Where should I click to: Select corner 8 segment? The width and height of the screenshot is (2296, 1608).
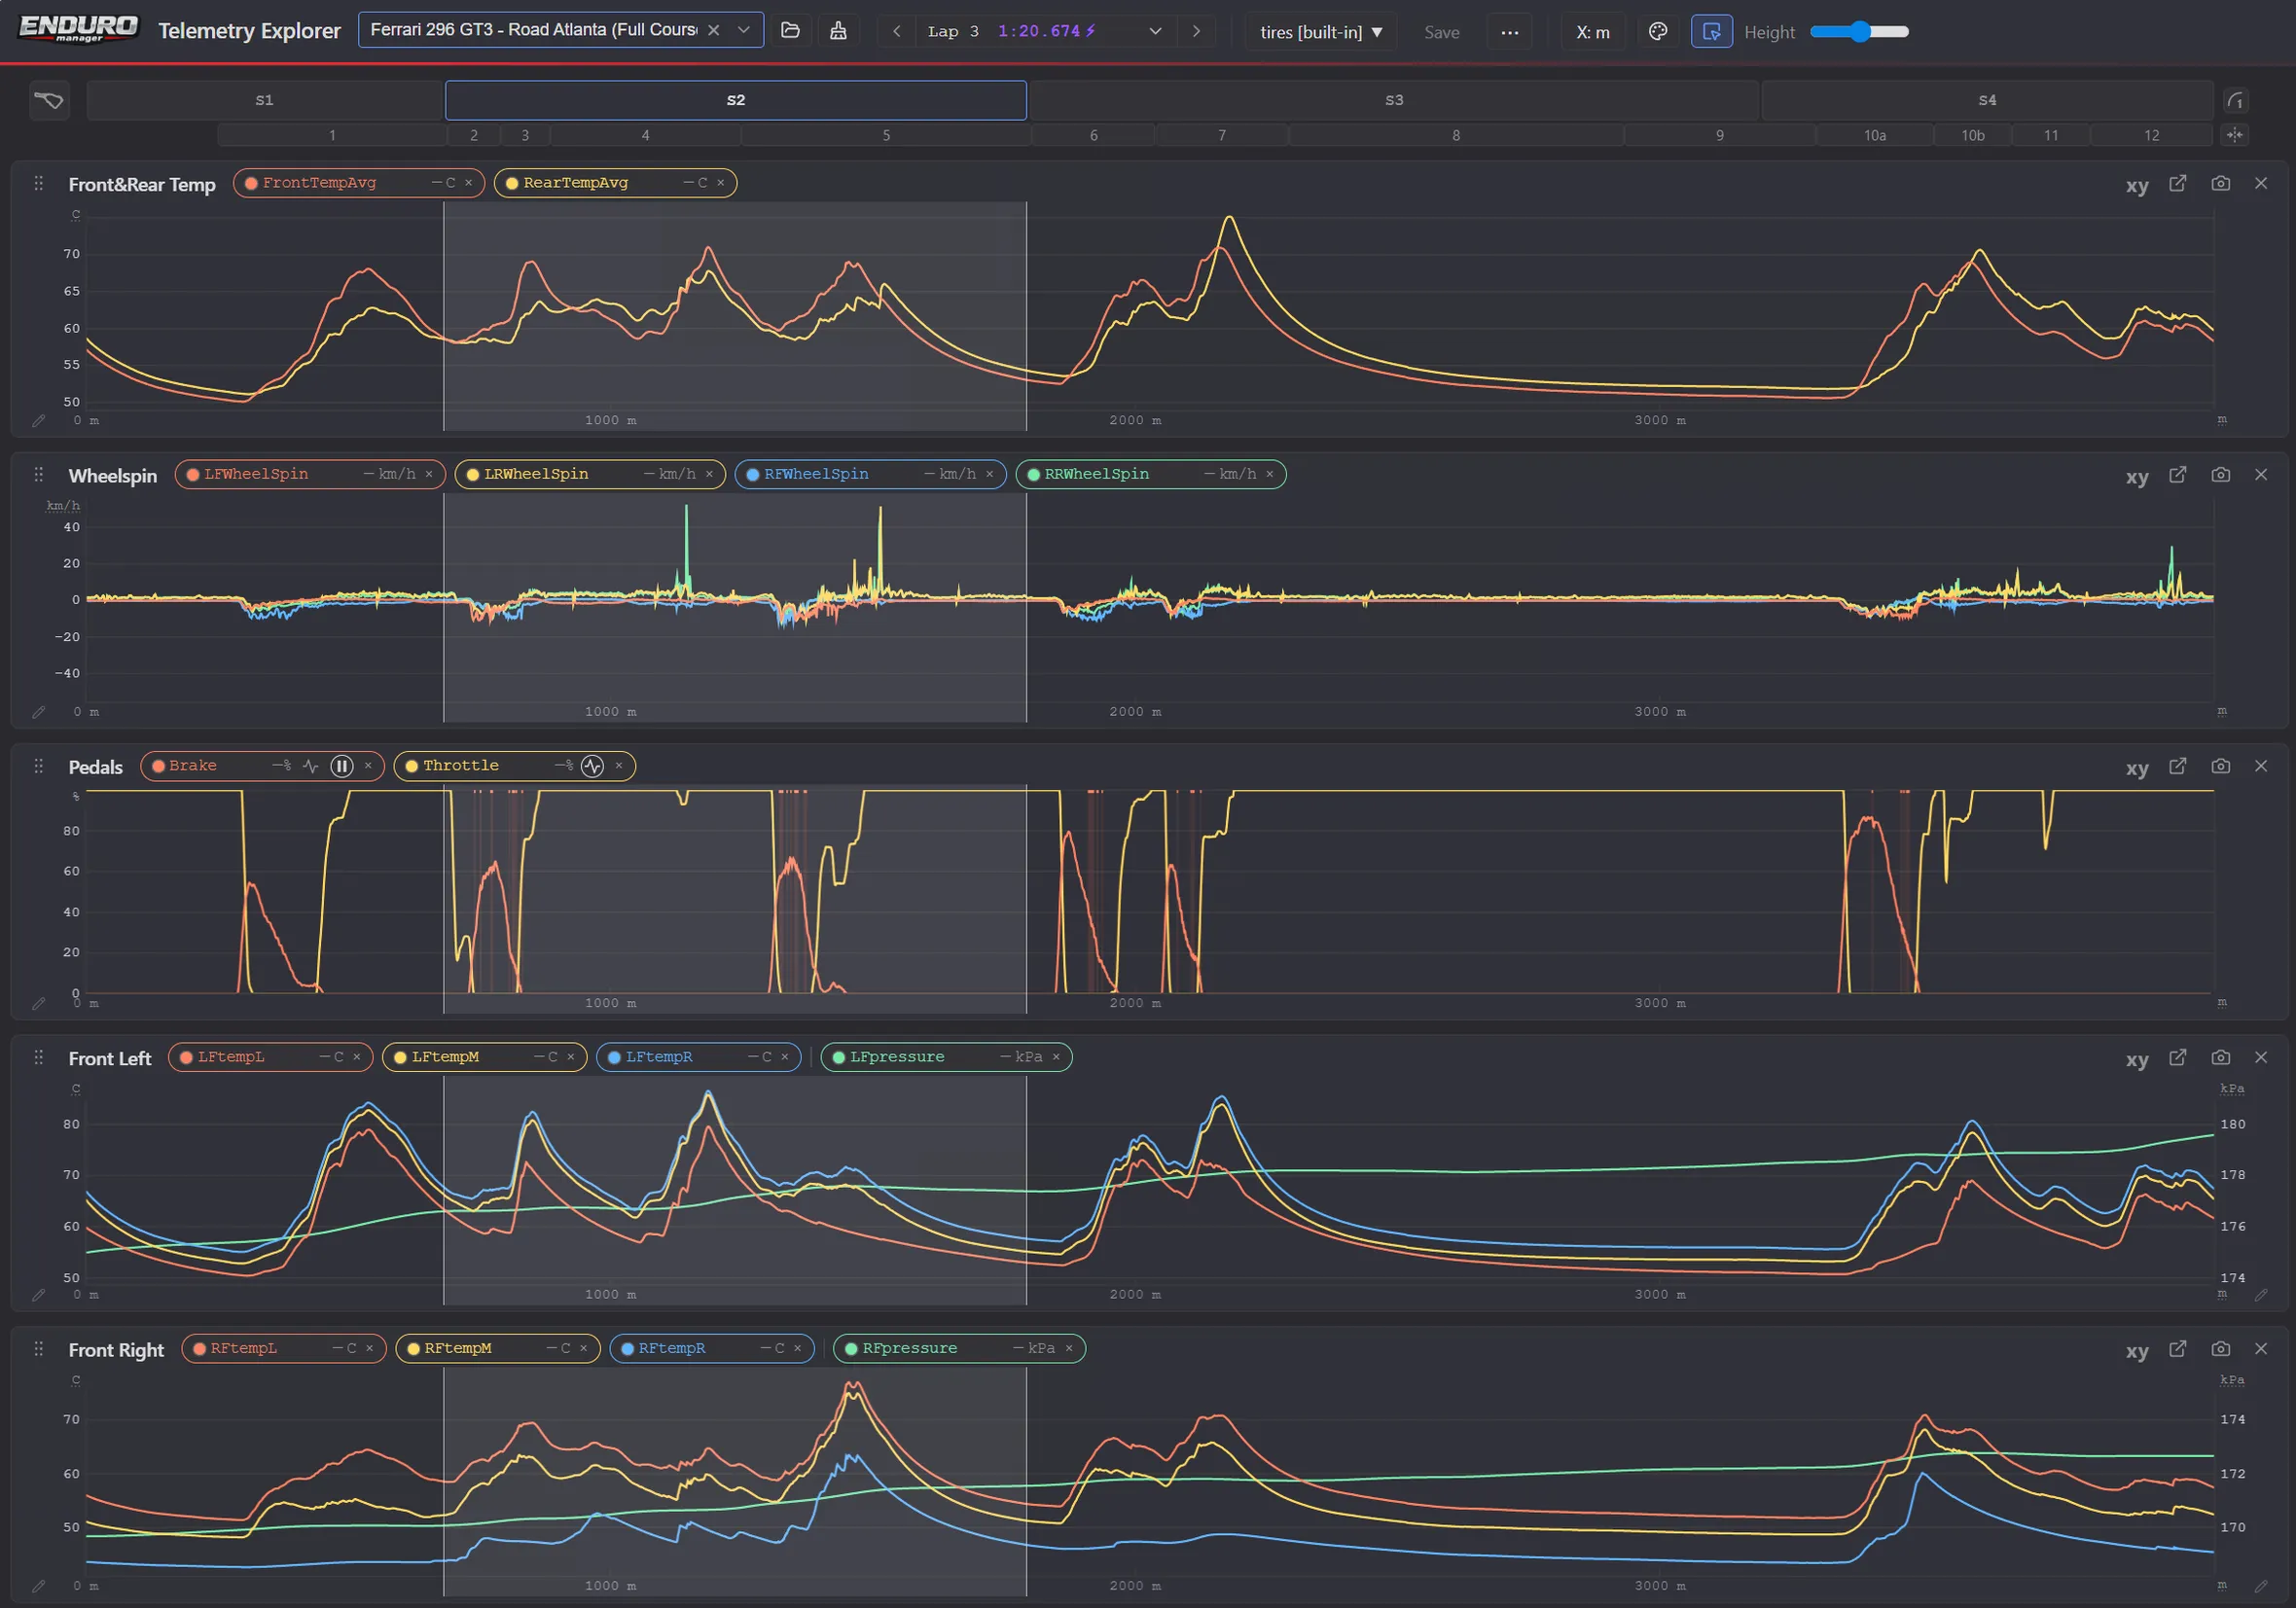pyautogui.click(x=1456, y=135)
